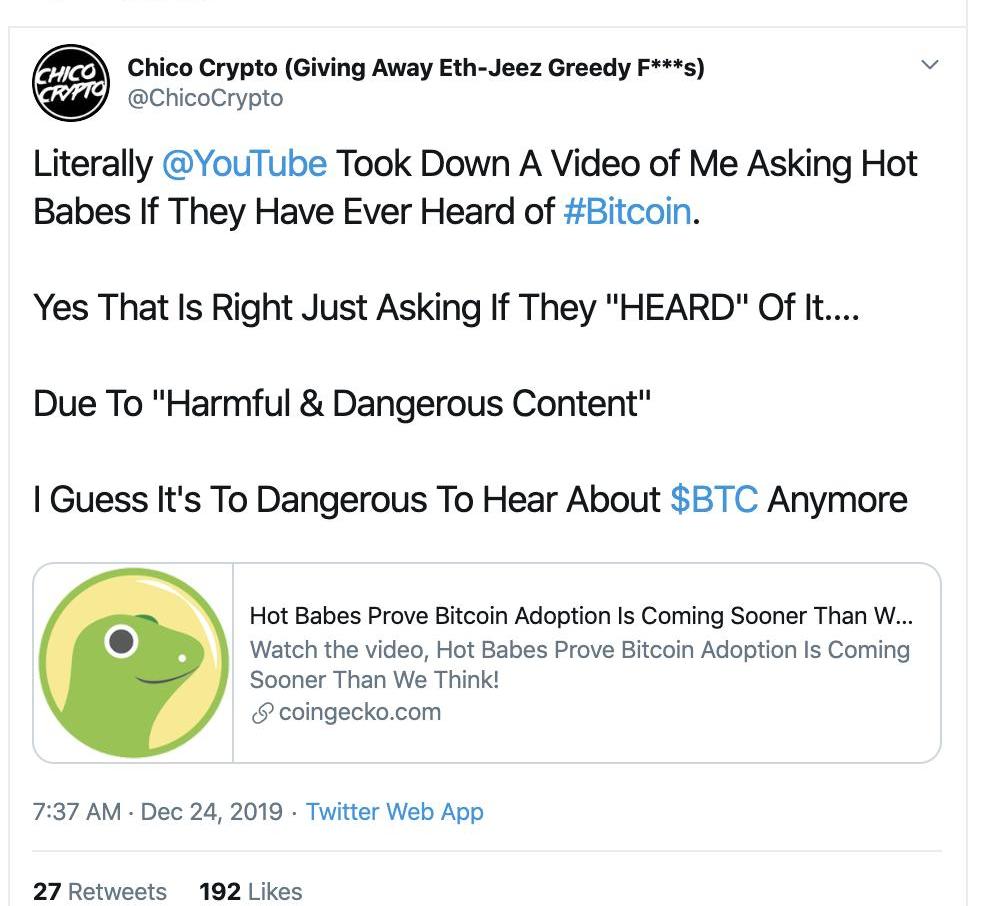Open the Hot Babes Prove Bitcoin card title
This screenshot has height=906, width=988.
580,615
